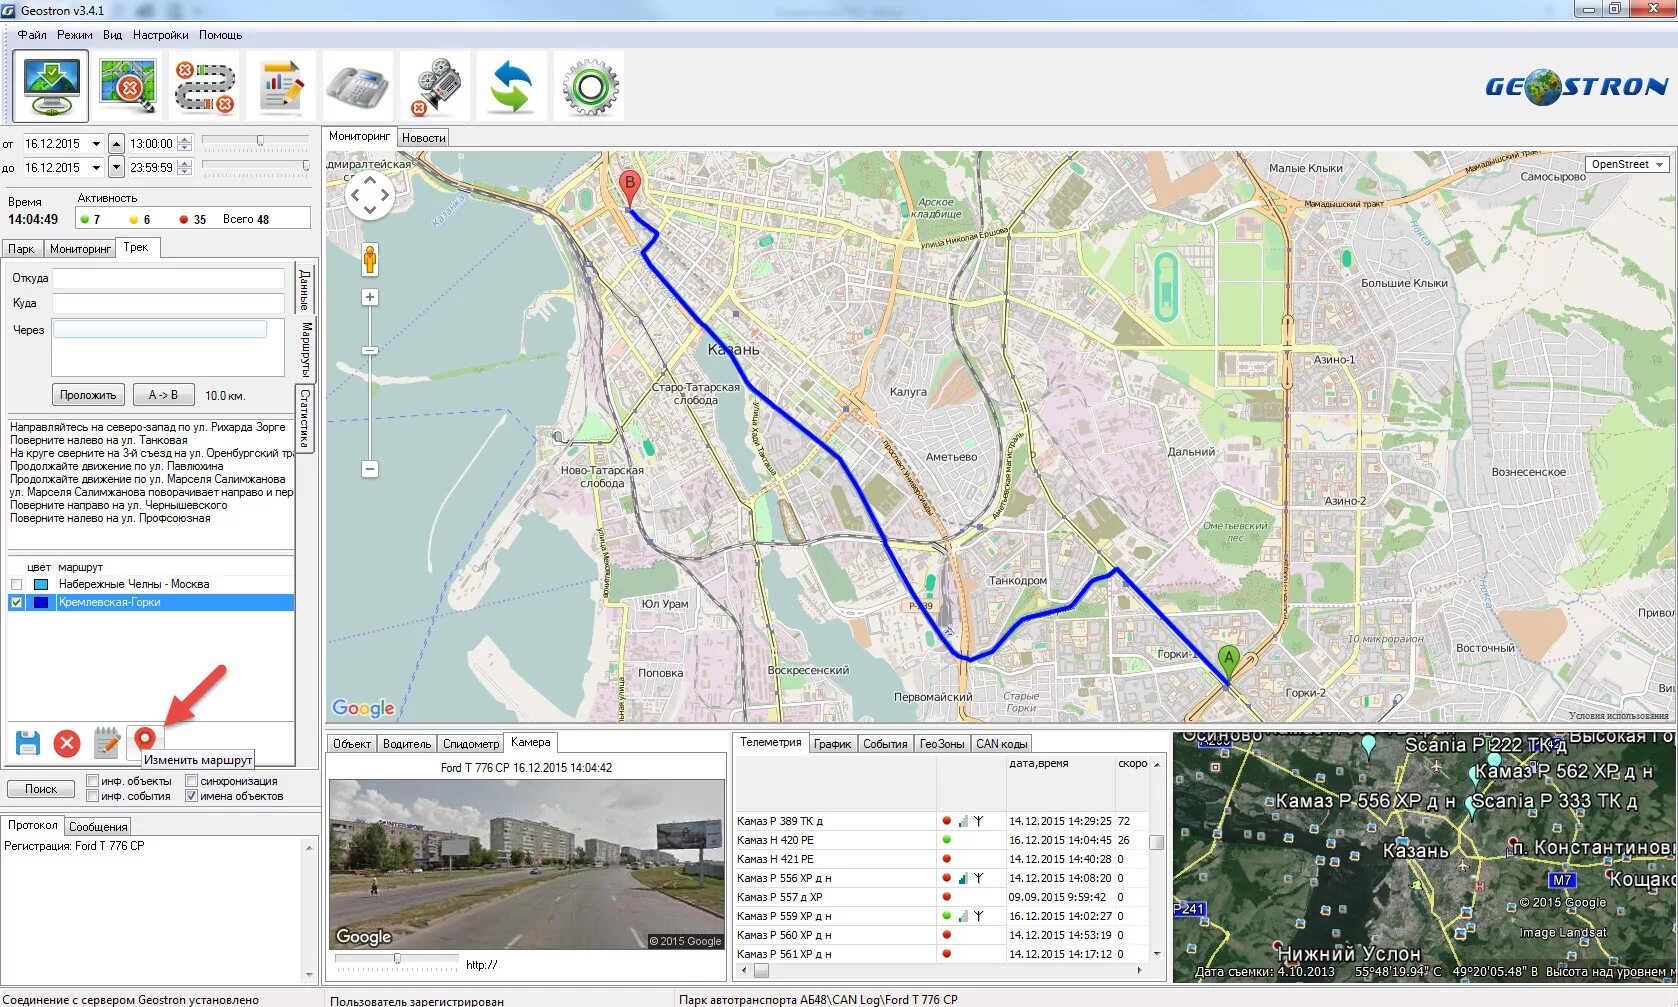Open the Сообщения tab
The height and width of the screenshot is (1007, 1678).
coord(98,827)
